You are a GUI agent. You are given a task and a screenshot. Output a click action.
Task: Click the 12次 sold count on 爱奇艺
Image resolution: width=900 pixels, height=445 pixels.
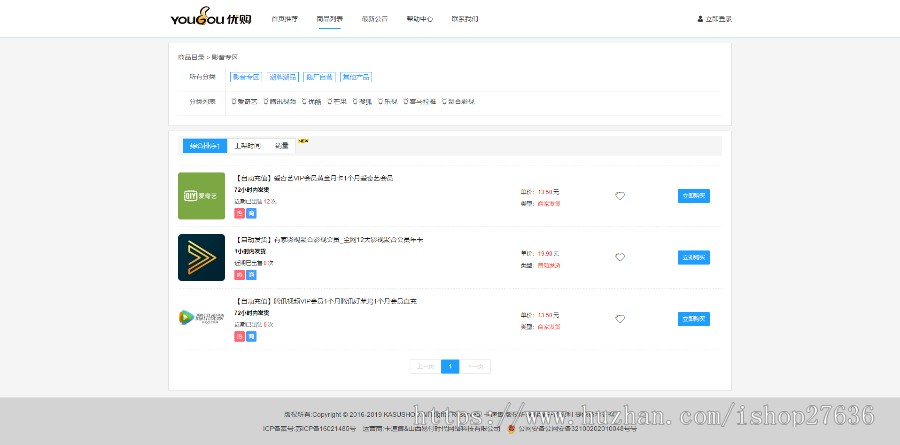[270, 202]
